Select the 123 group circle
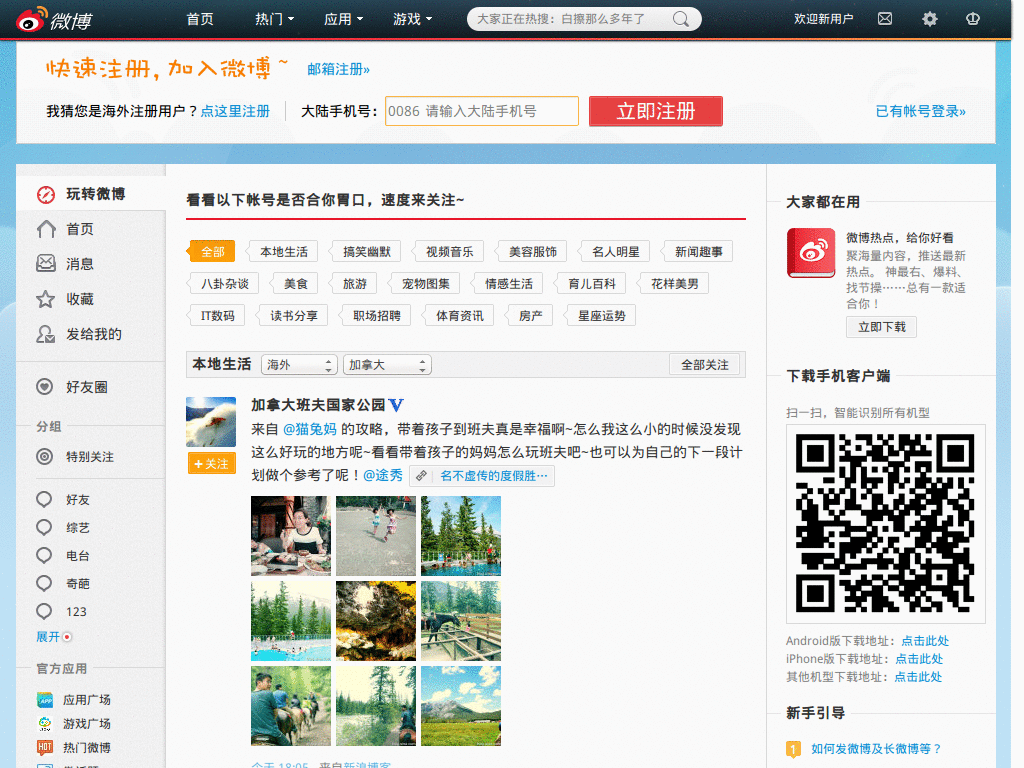 coord(44,611)
